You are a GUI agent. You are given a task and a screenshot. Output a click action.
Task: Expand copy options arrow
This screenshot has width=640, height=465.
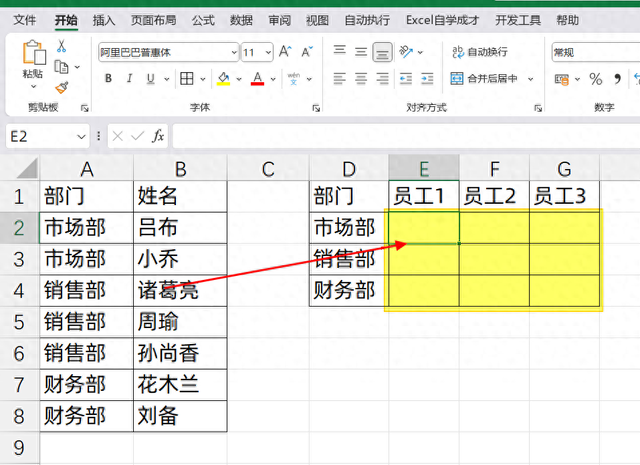(x=77, y=67)
